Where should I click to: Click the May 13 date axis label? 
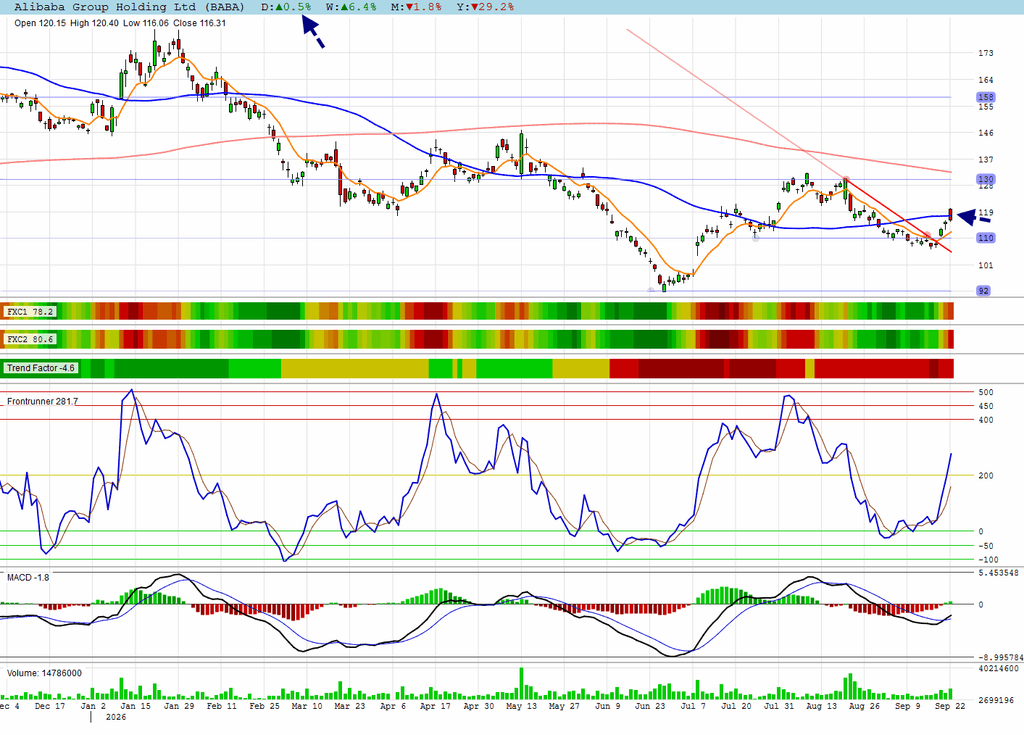pyautogui.click(x=521, y=706)
